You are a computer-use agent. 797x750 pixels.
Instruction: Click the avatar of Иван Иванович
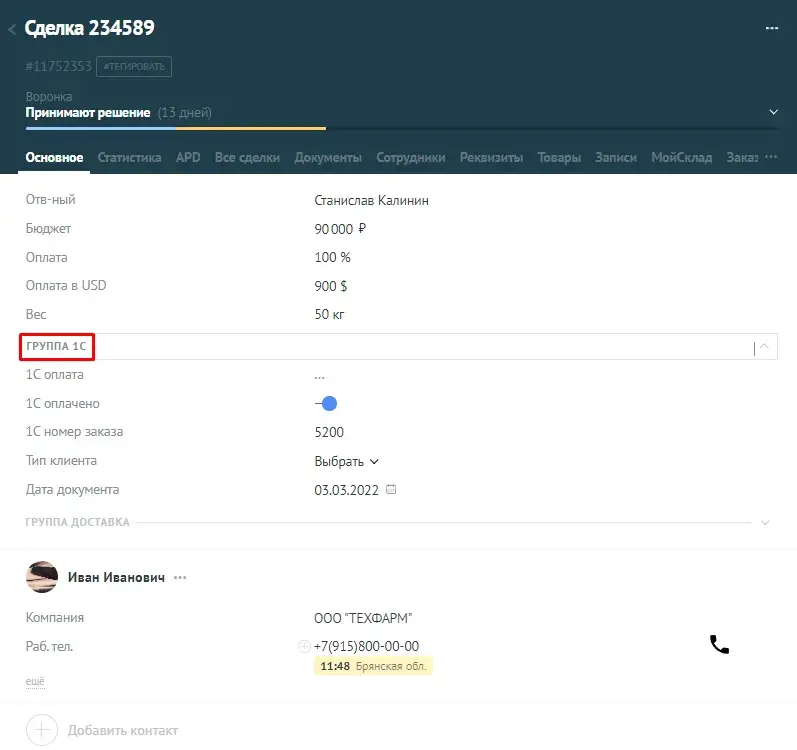[42, 577]
